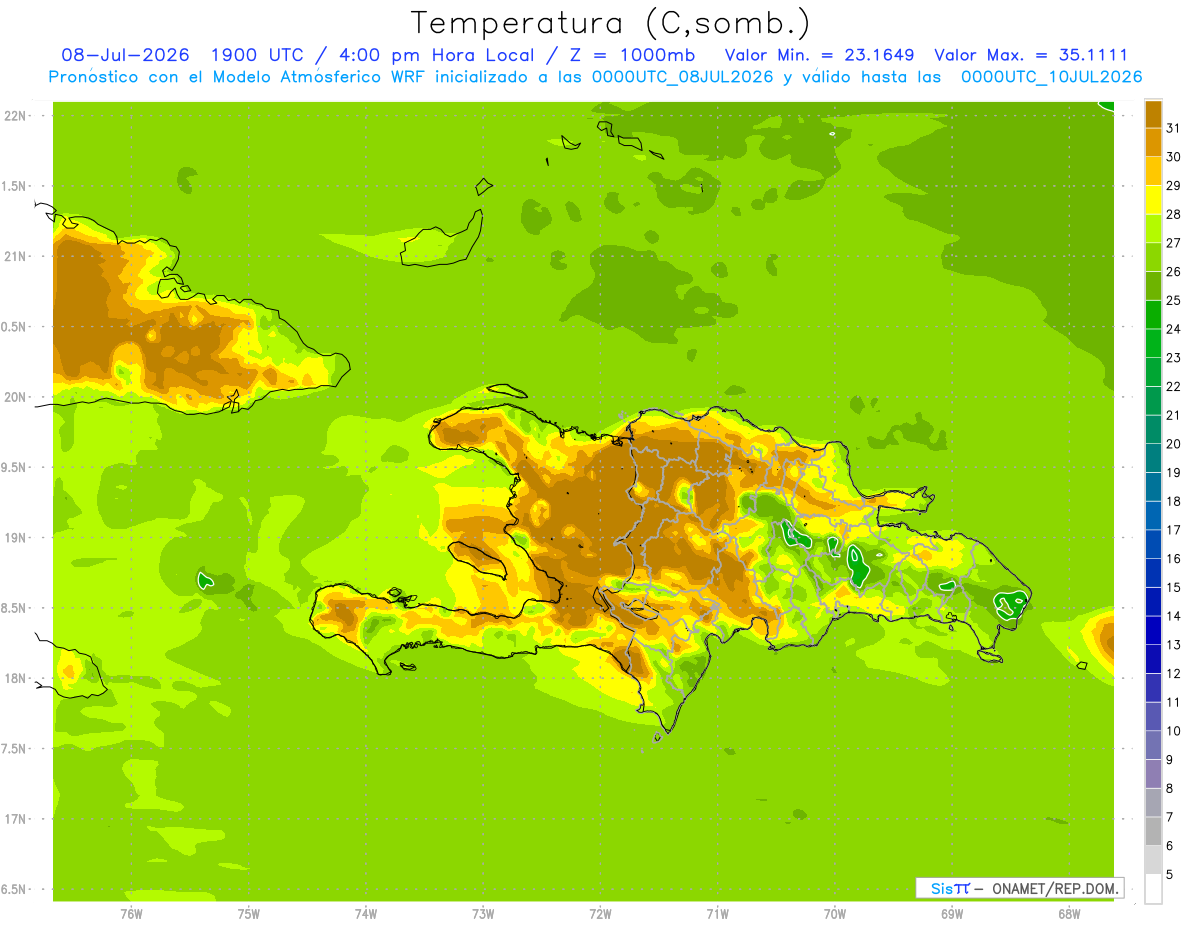
Task: Click the "19N" latitude label
Action: click(16, 537)
